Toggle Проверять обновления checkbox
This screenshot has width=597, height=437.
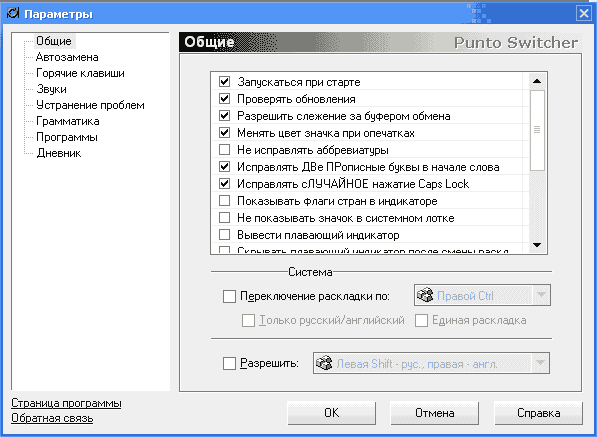pos(225,99)
